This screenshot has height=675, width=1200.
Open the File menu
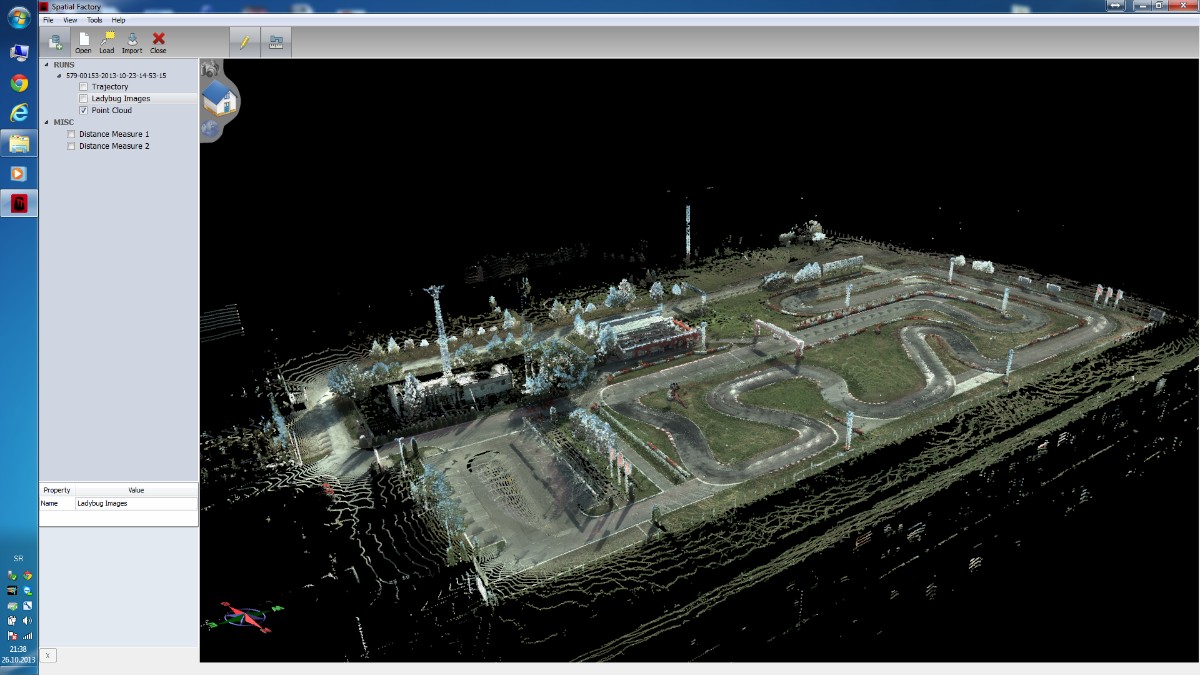click(48, 20)
